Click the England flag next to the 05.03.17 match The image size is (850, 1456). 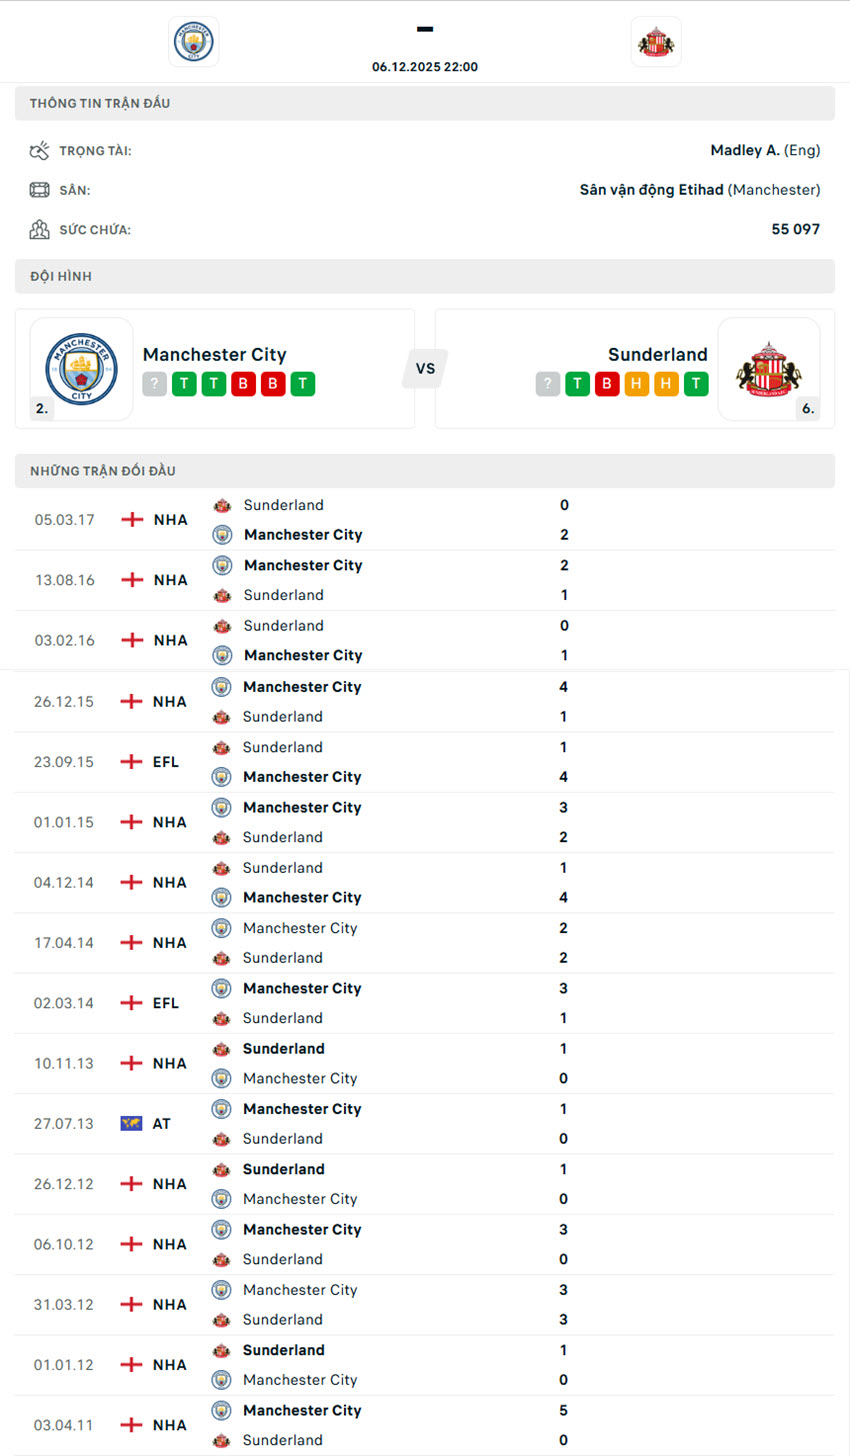click(131, 519)
